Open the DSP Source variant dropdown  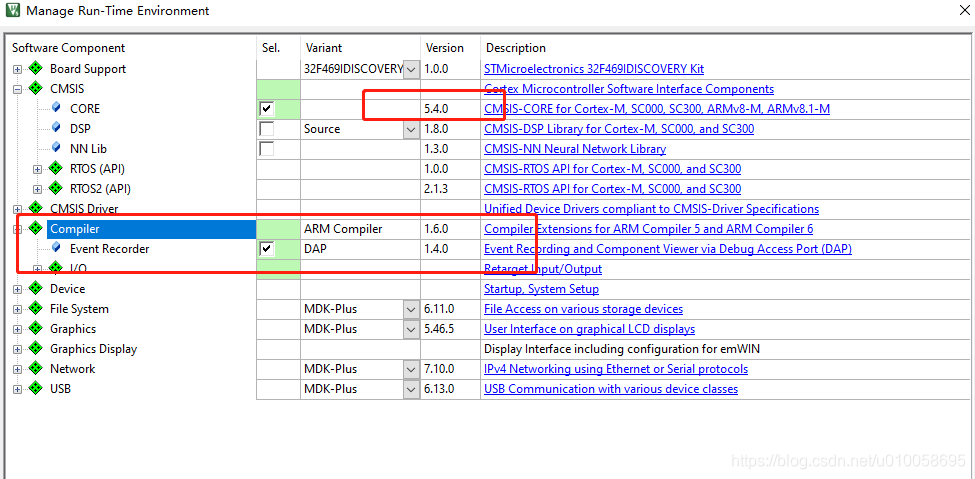pyautogui.click(x=411, y=129)
